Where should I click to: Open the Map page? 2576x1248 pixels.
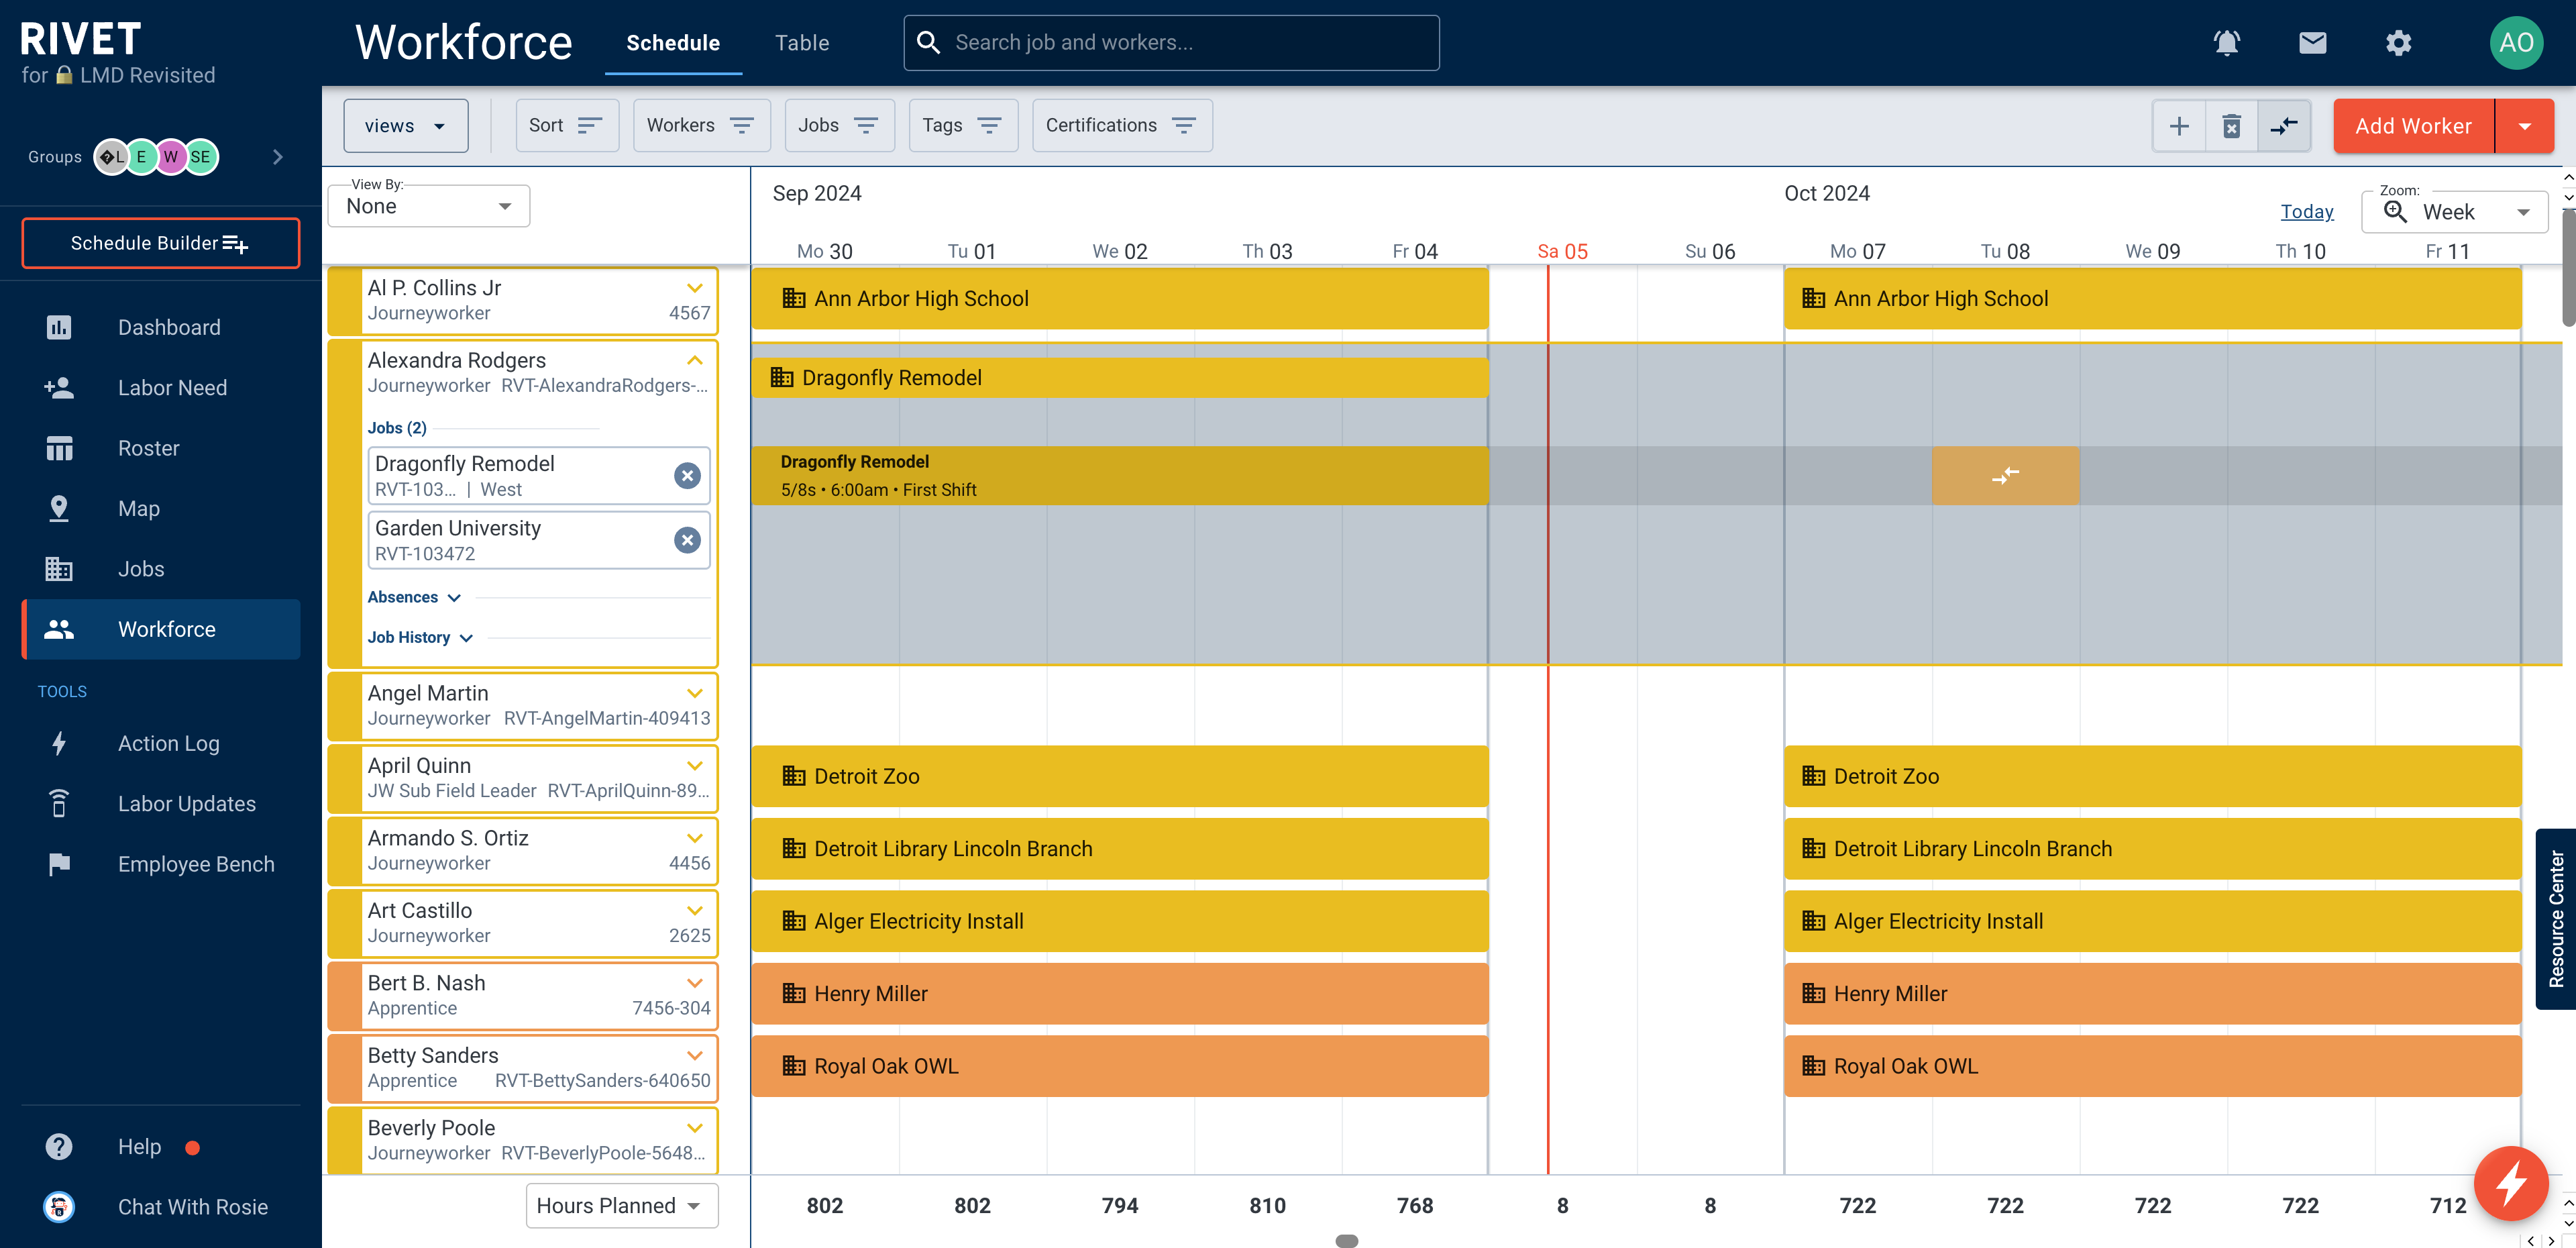160,508
